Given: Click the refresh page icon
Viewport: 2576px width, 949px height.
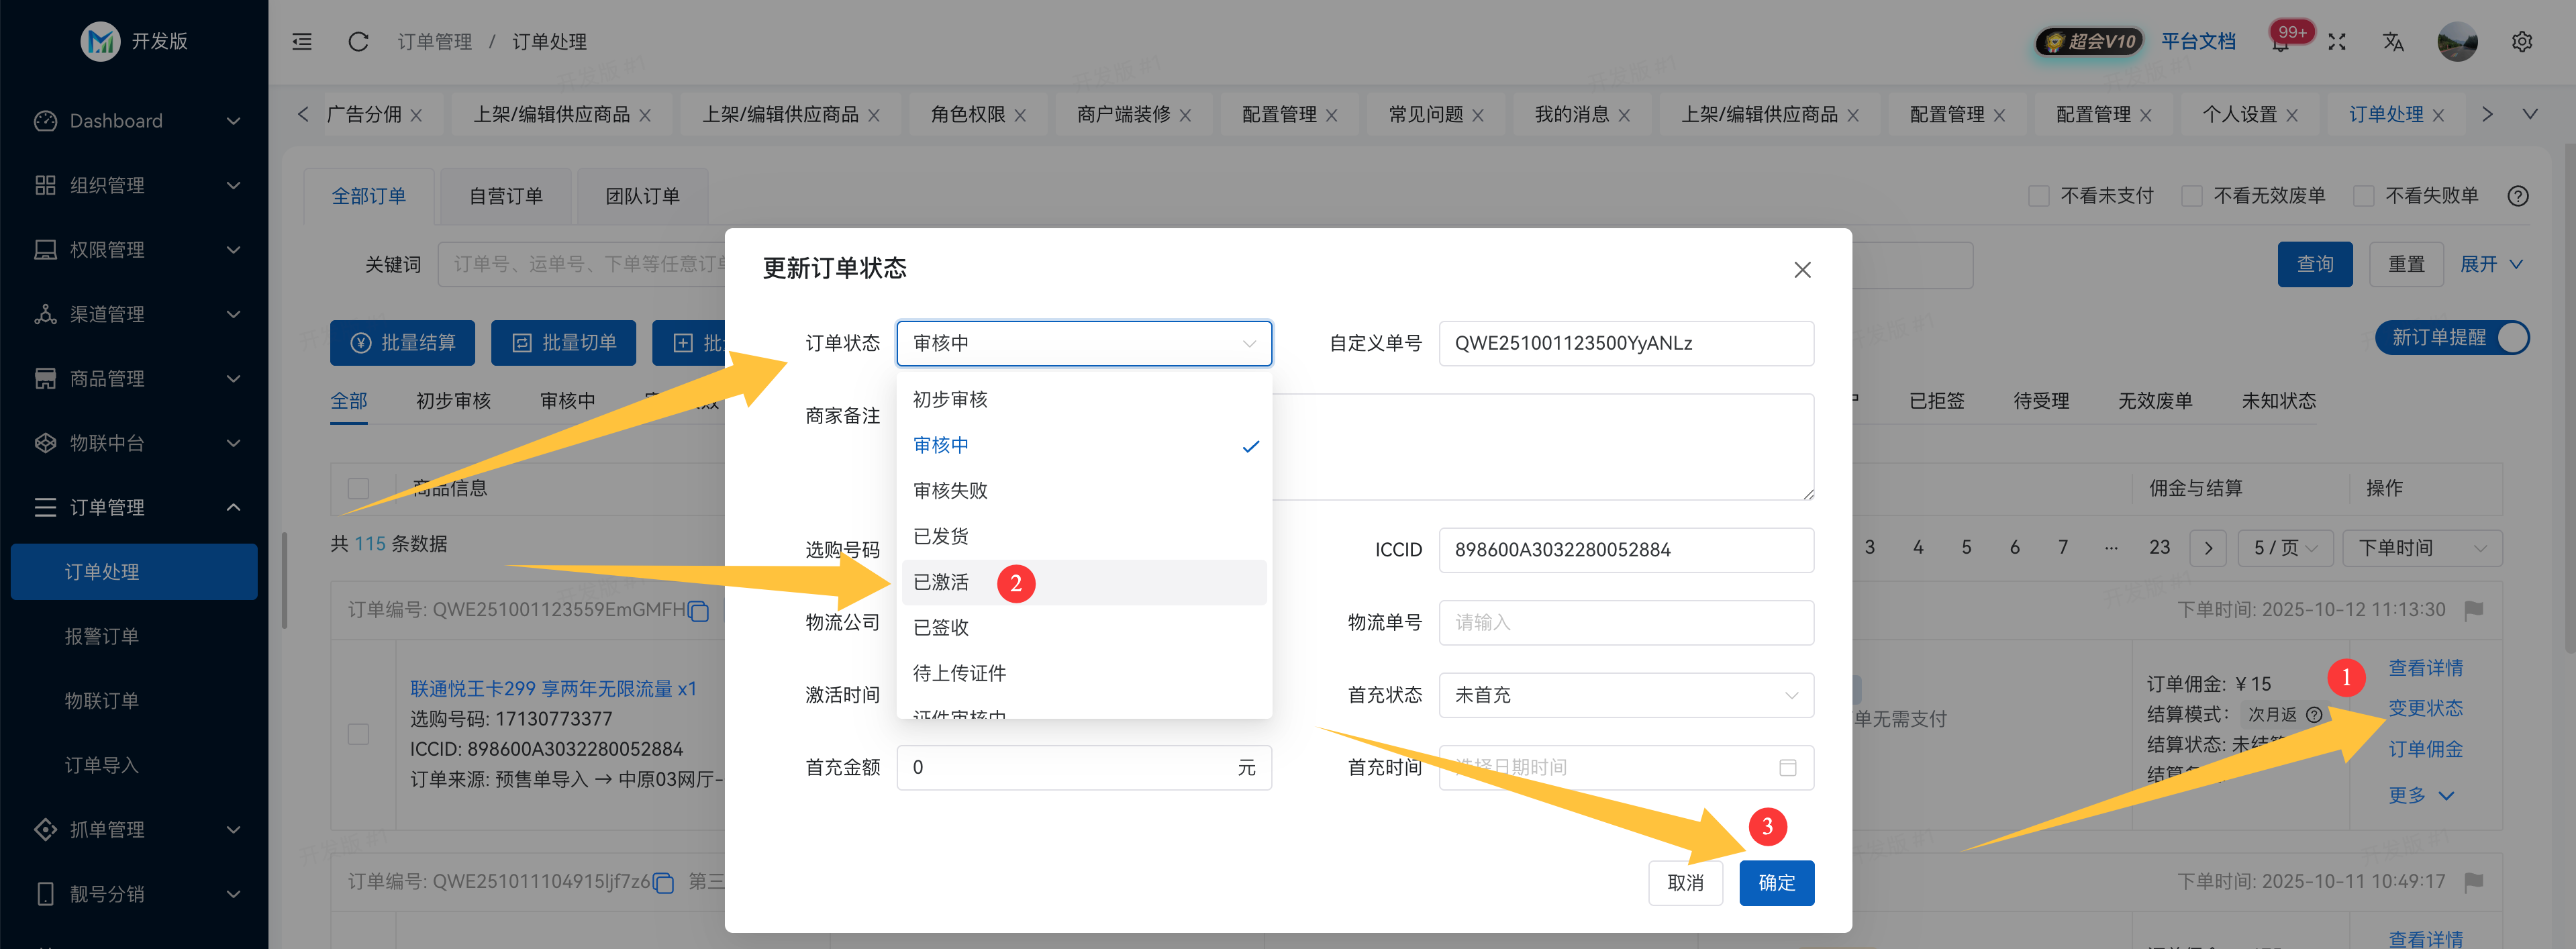Looking at the screenshot, I should click(358, 42).
